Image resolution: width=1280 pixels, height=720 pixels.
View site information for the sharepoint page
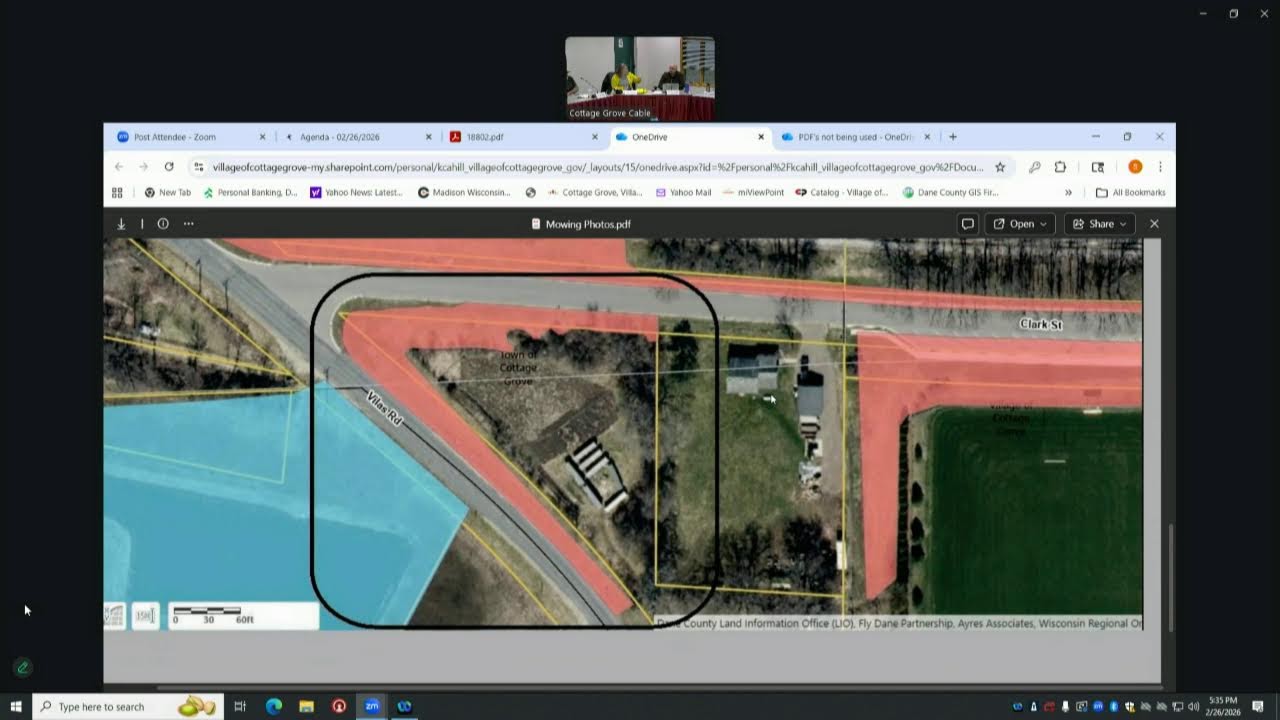click(x=199, y=167)
